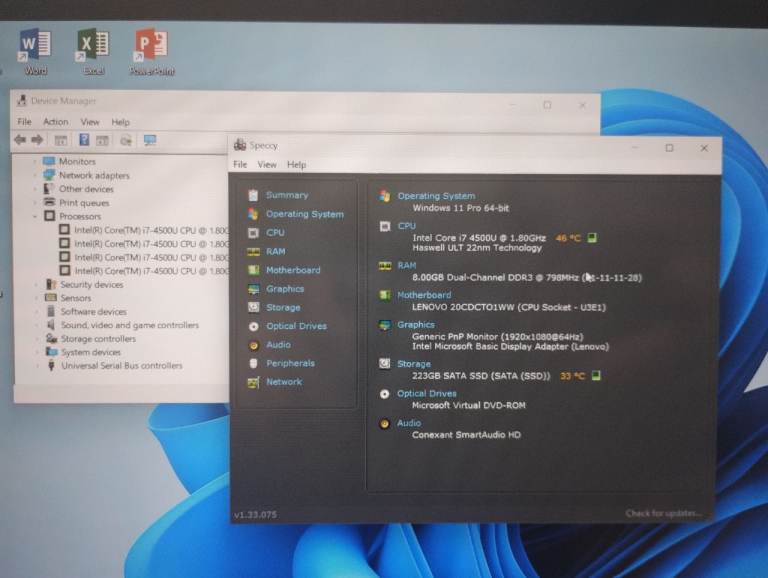Expand the Other devices node
Viewport: 768px width, 578px height.
point(35,189)
